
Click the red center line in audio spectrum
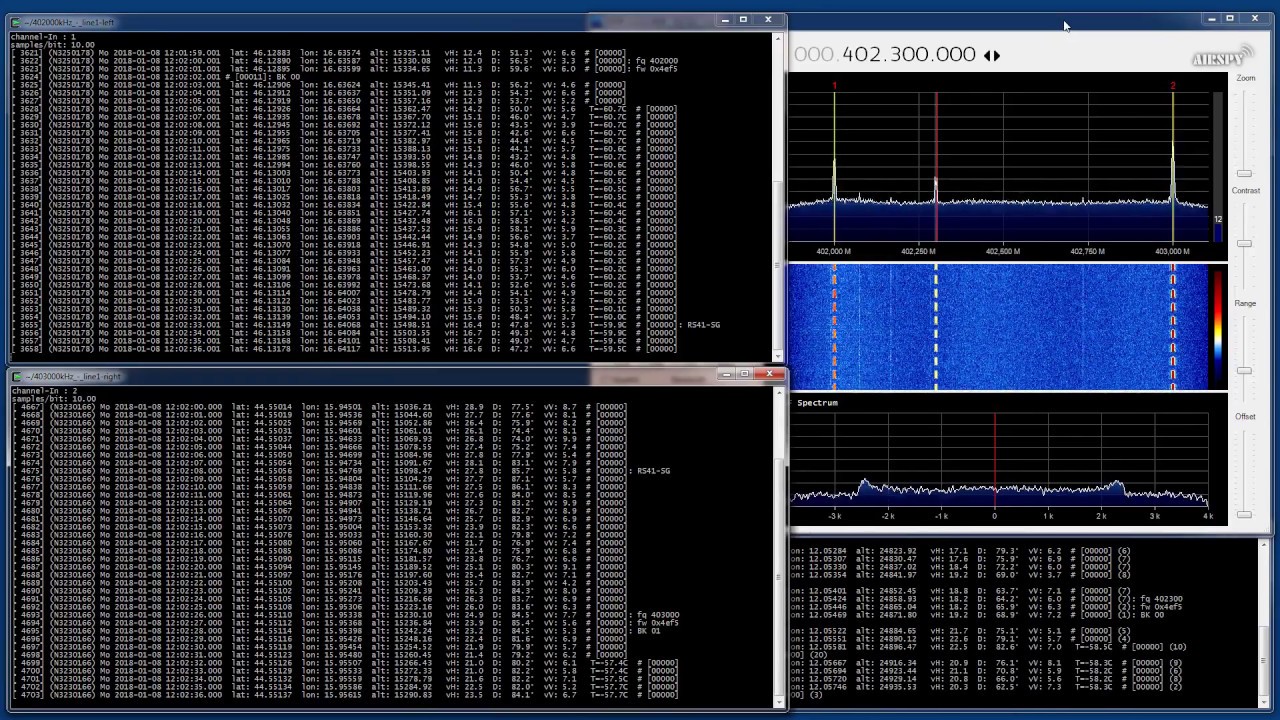994,458
